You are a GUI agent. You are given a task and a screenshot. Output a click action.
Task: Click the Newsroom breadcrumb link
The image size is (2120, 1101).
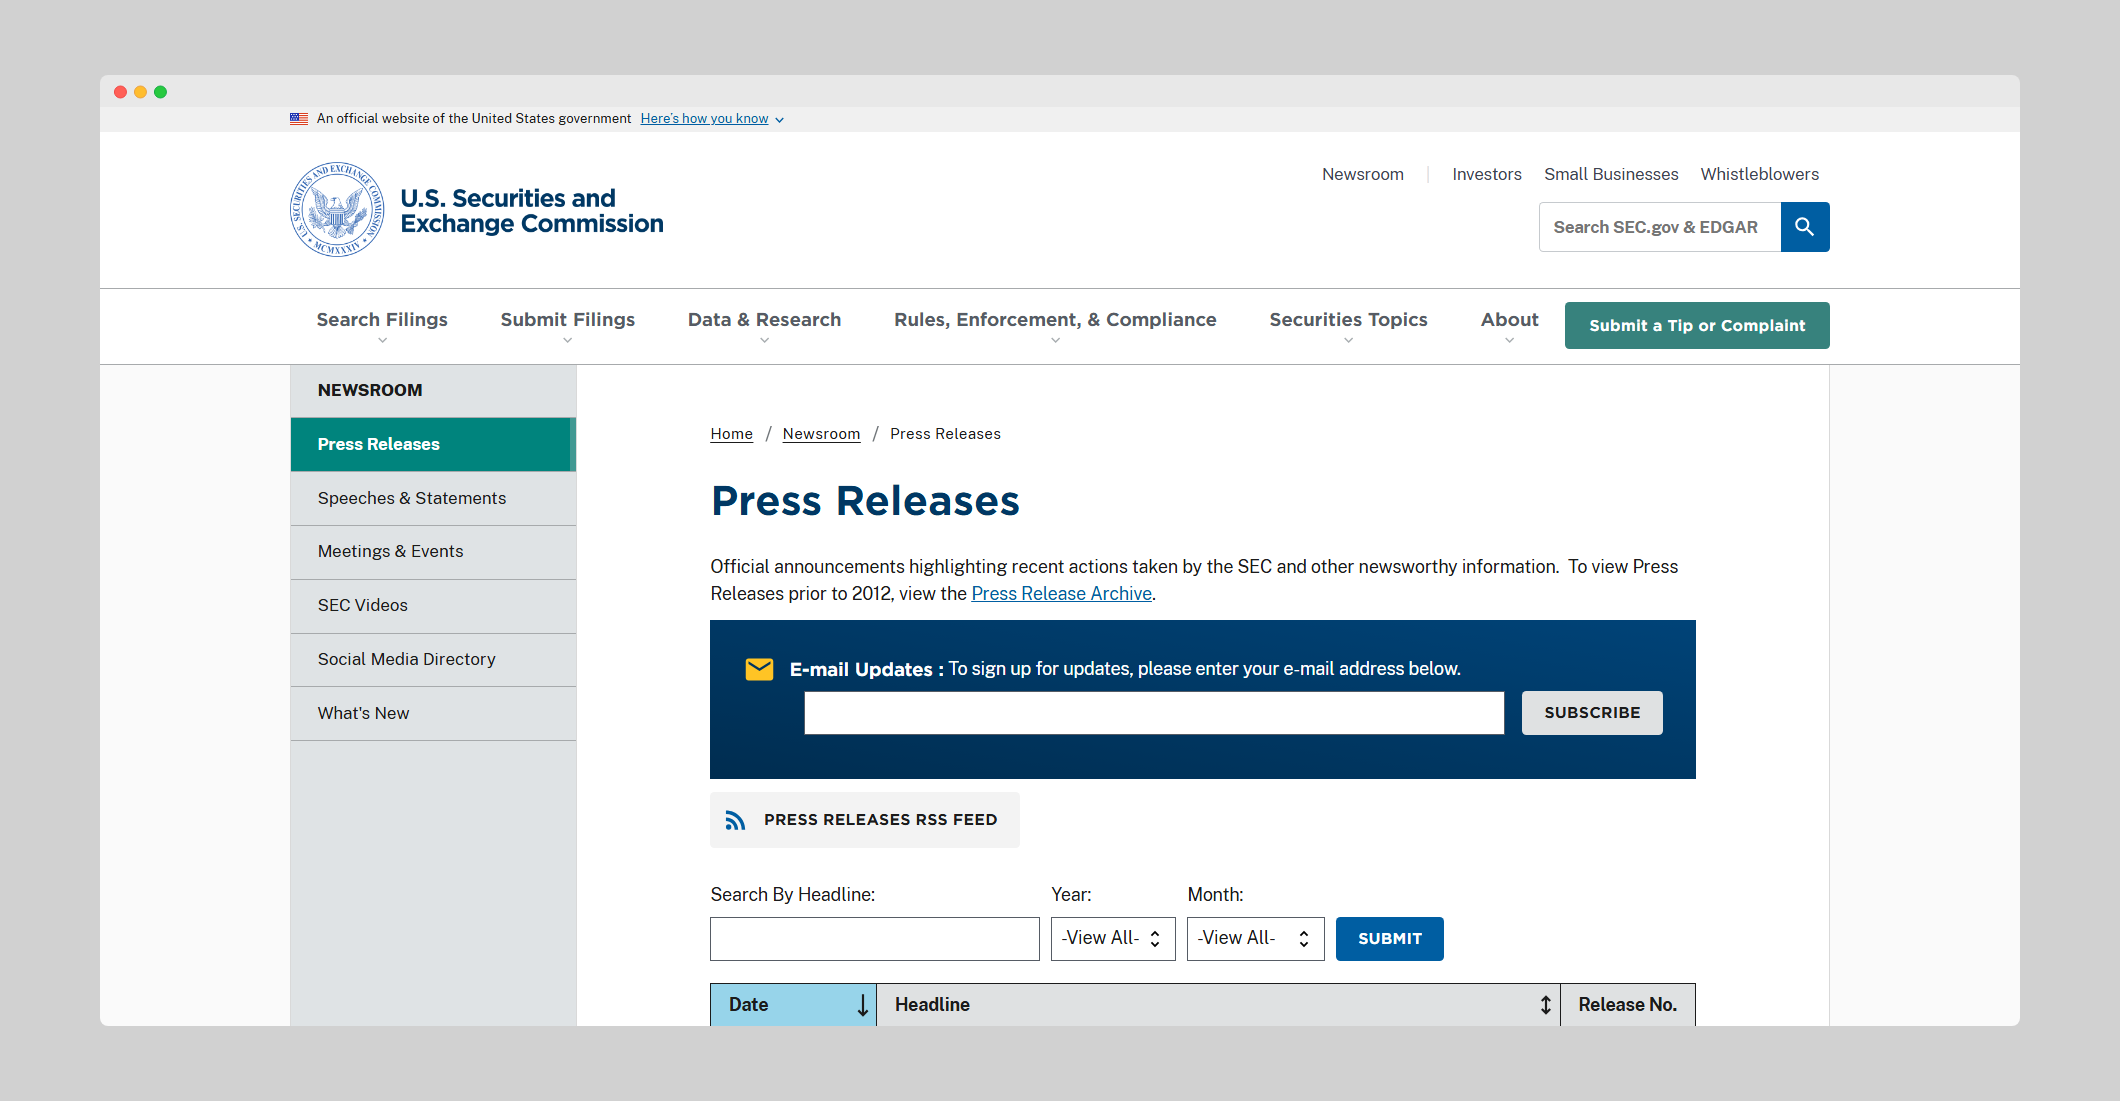pyautogui.click(x=821, y=434)
